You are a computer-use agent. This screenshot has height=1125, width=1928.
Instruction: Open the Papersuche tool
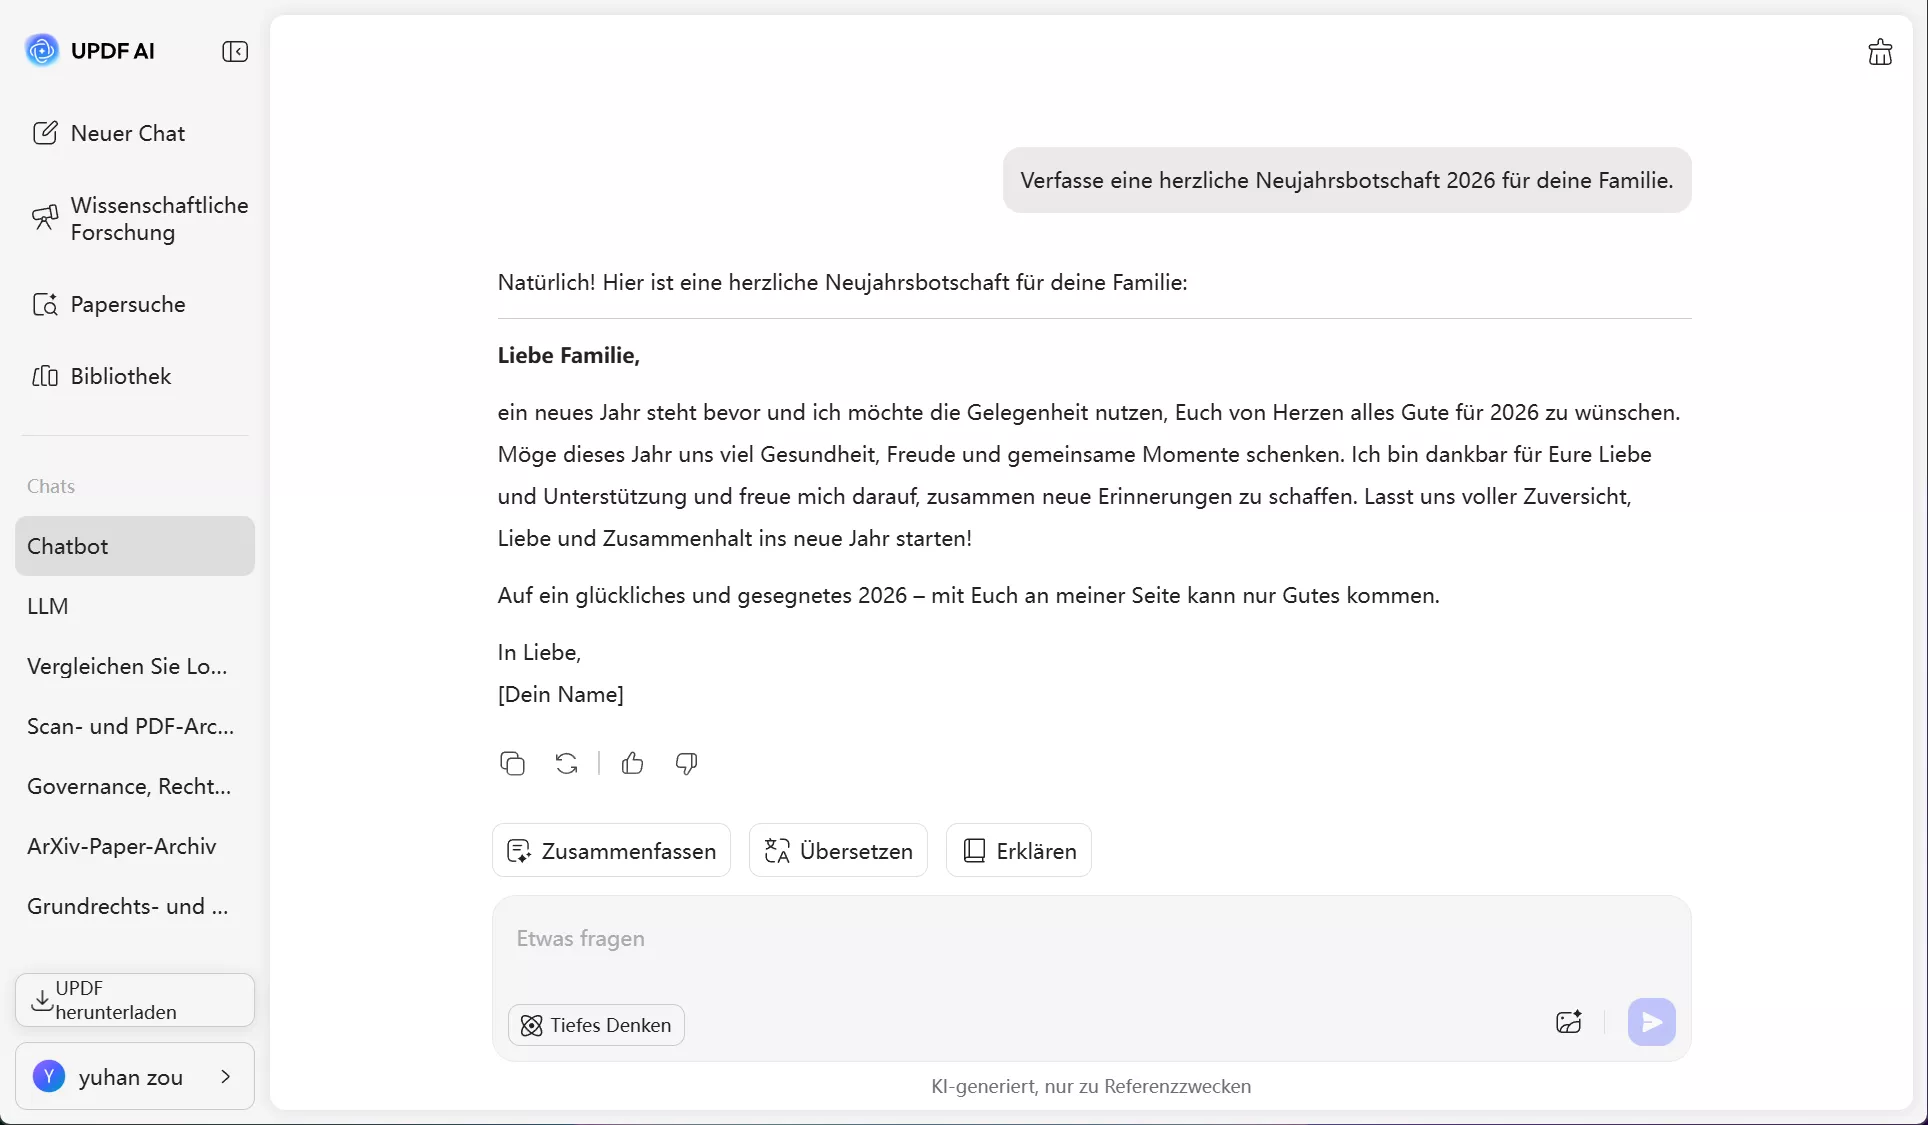coord(126,305)
